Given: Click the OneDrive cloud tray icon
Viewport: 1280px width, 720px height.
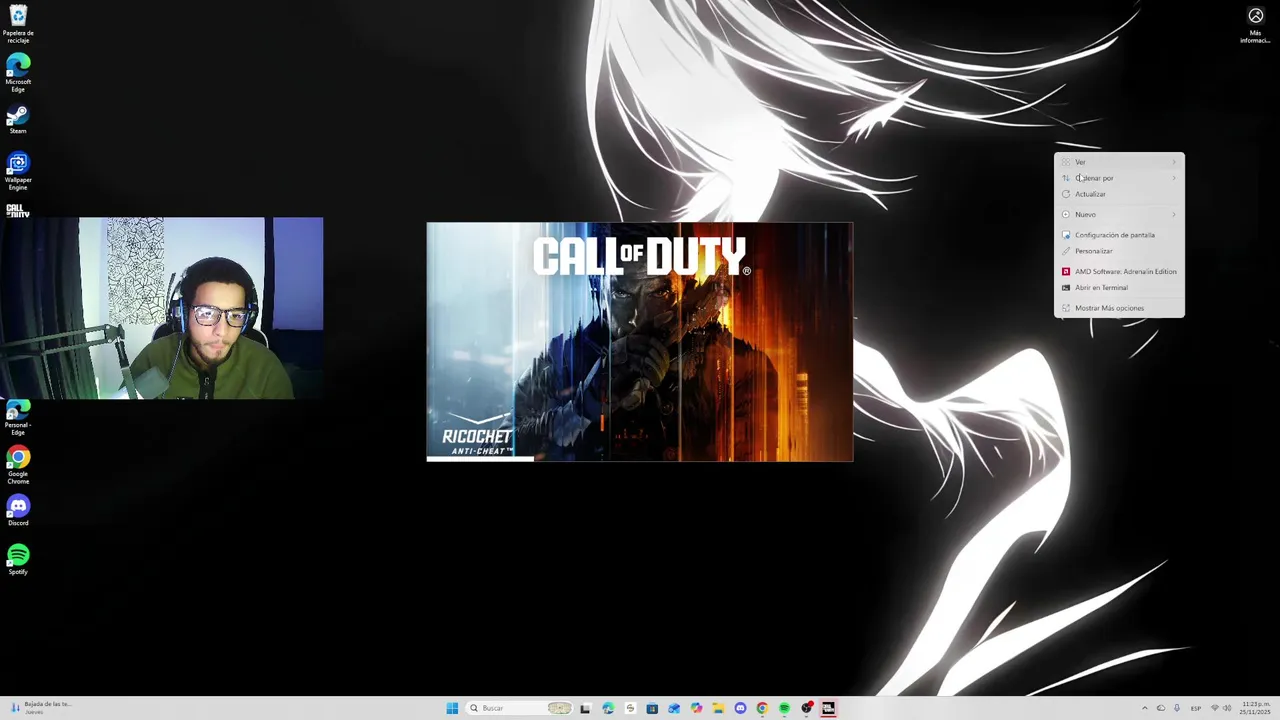Looking at the screenshot, I should (1160, 708).
